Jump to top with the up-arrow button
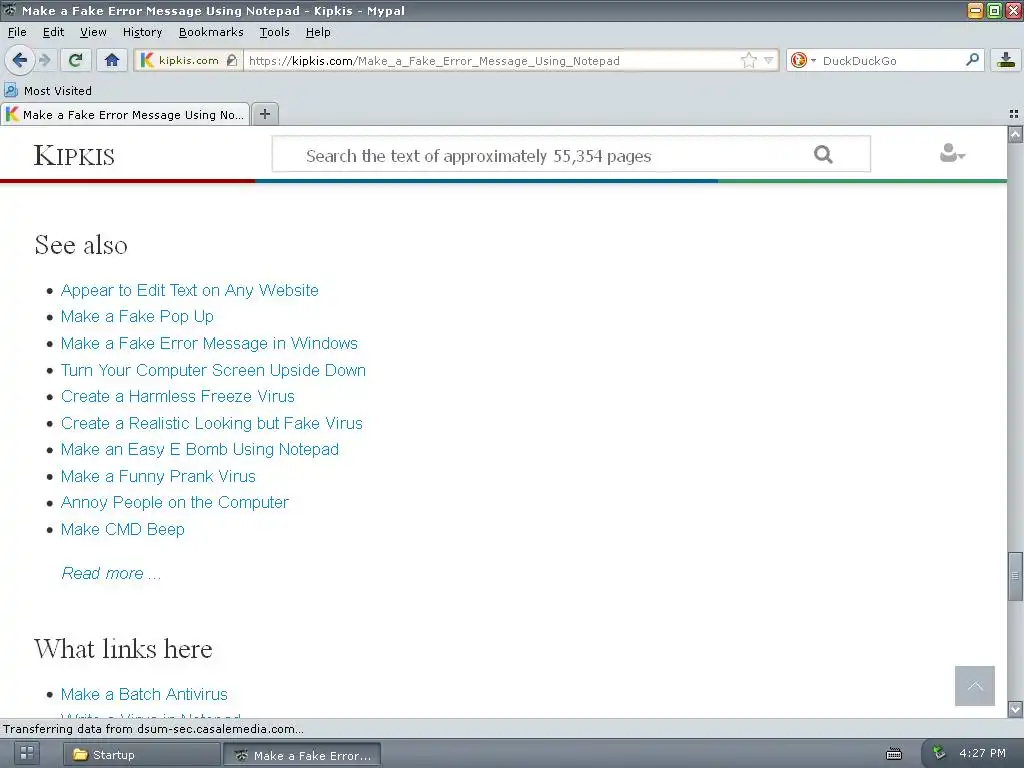The image size is (1024, 768). coord(974,686)
